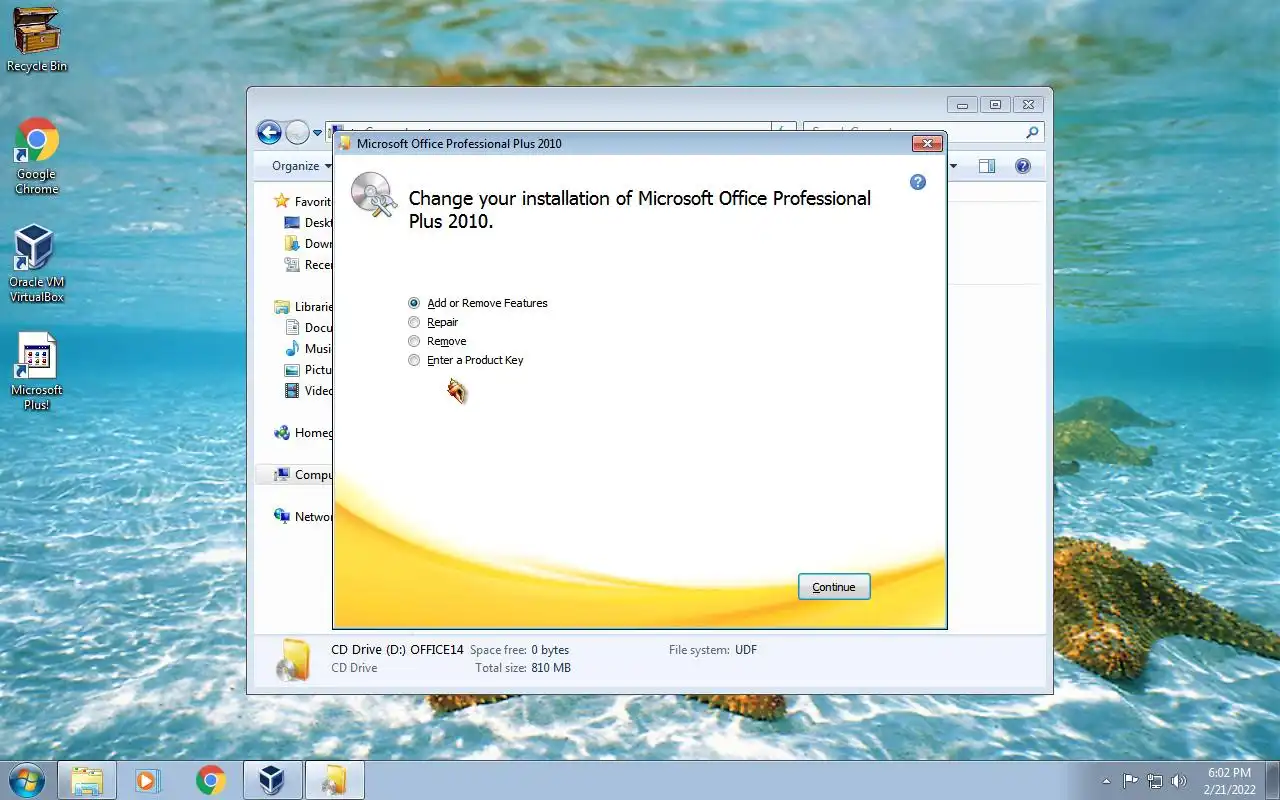Open Pictures library in navigation pane
Screen dimensions: 1280x800
(x=308, y=370)
